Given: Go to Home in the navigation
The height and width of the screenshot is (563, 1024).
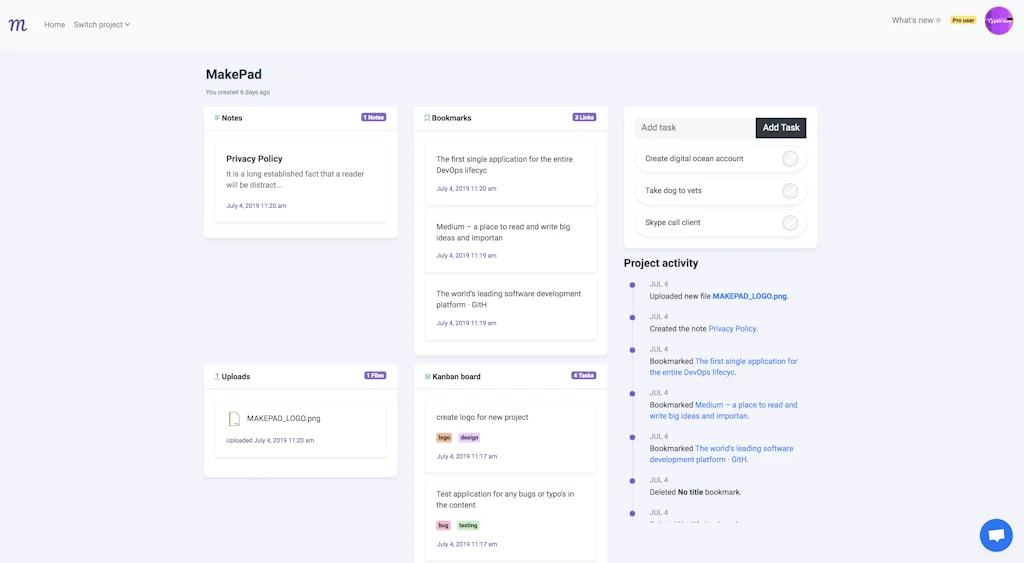Looking at the screenshot, I should 54,25.
